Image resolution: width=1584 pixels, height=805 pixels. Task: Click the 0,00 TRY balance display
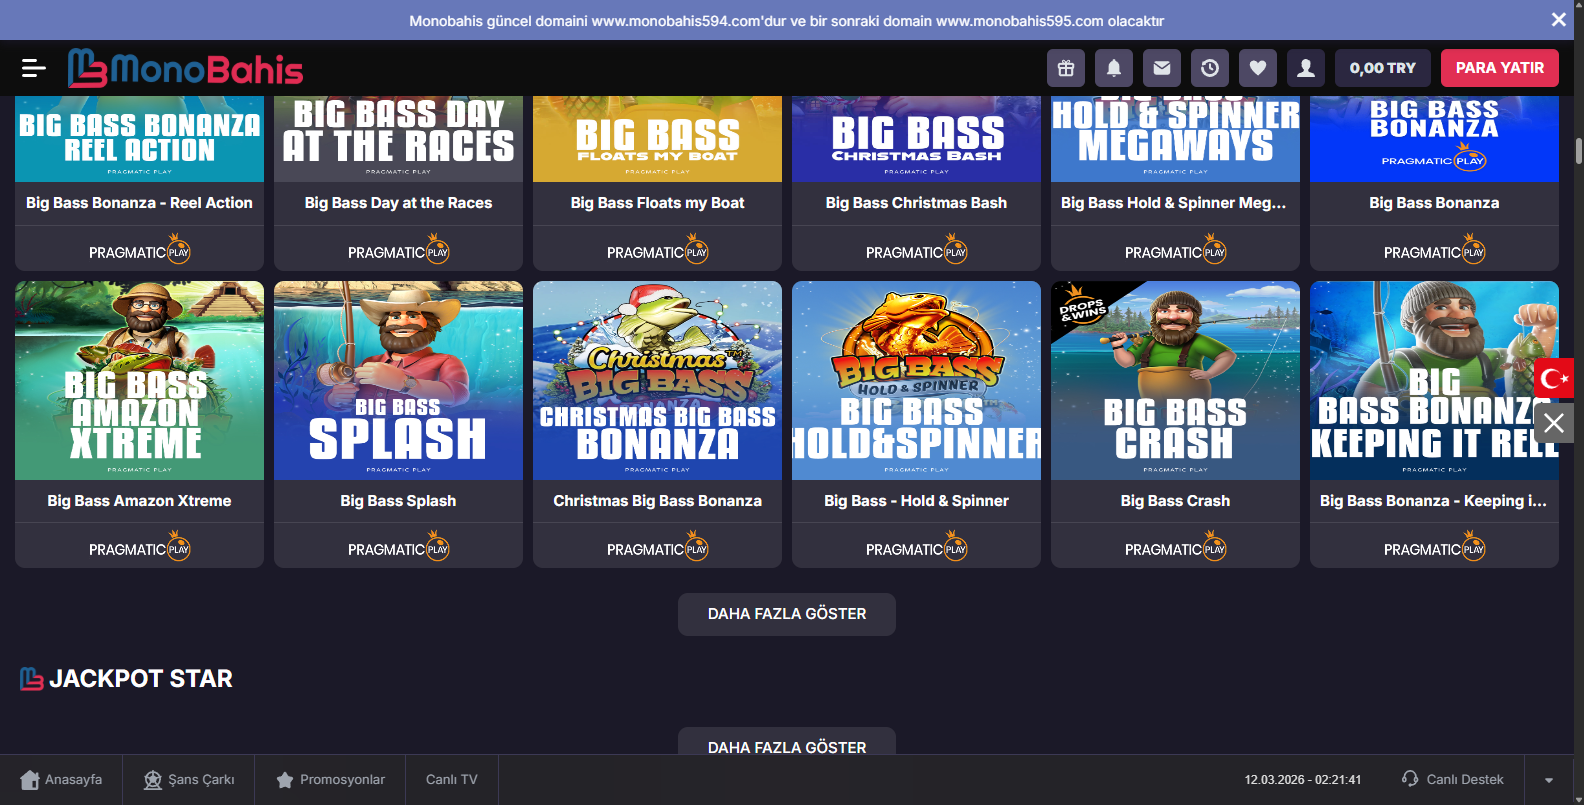click(1382, 68)
